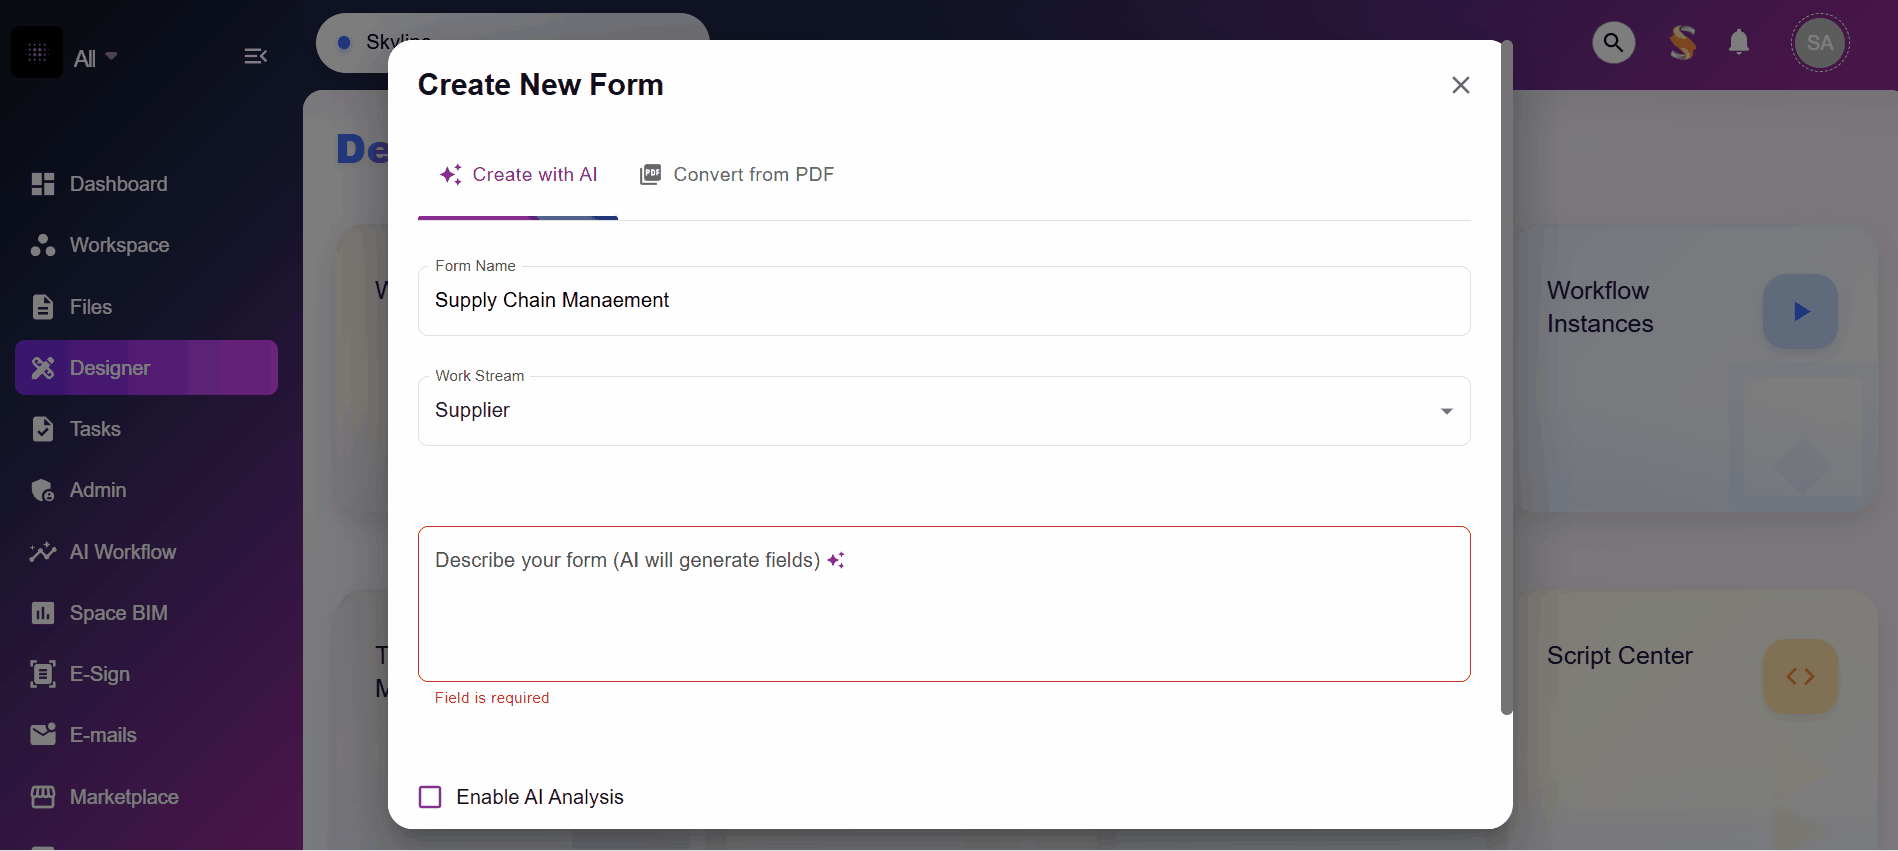This screenshot has height=851, width=1898.
Task: Click the Workspace dots icon
Action: [x=43, y=245]
